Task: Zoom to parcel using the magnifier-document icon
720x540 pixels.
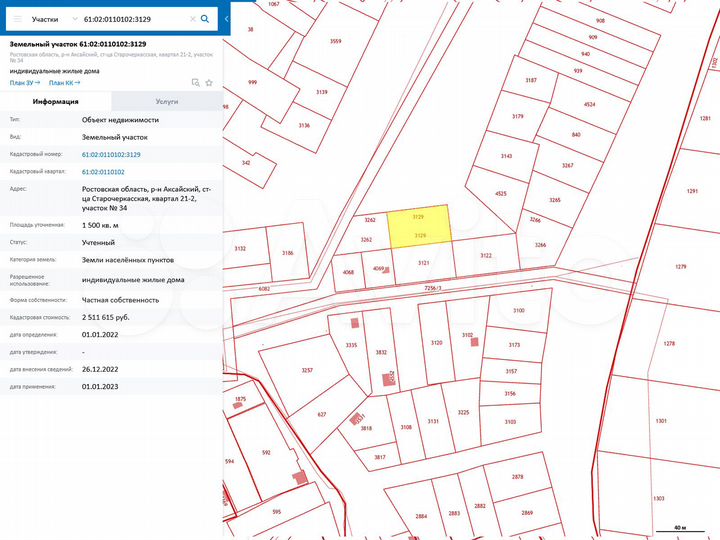Action: (196, 83)
